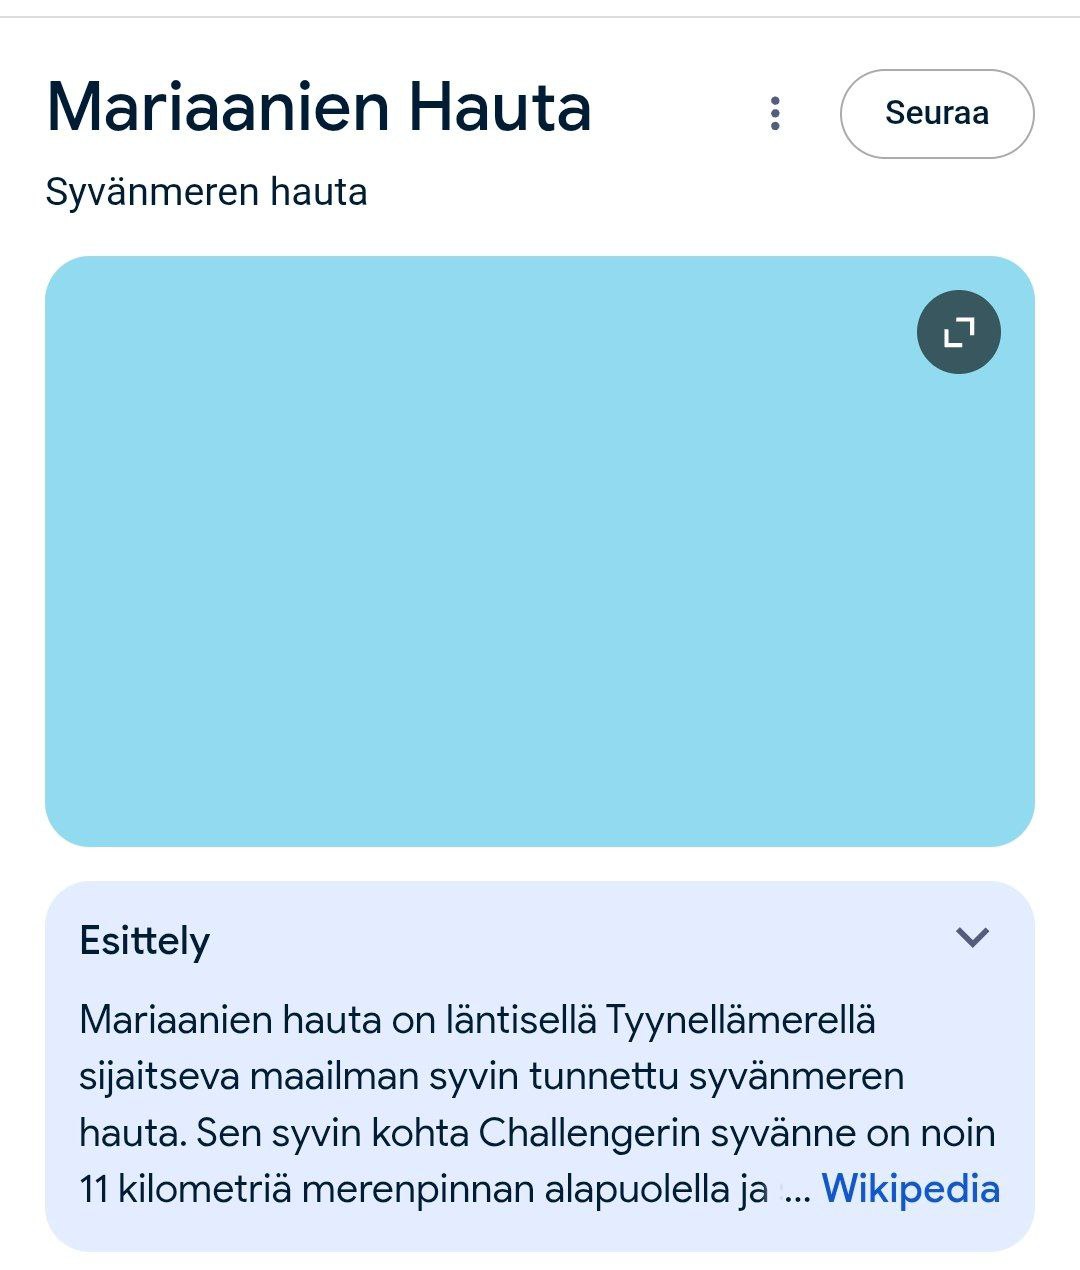Click the Mariaanien Hauta title
The height and width of the screenshot is (1270, 1080).
(x=319, y=107)
